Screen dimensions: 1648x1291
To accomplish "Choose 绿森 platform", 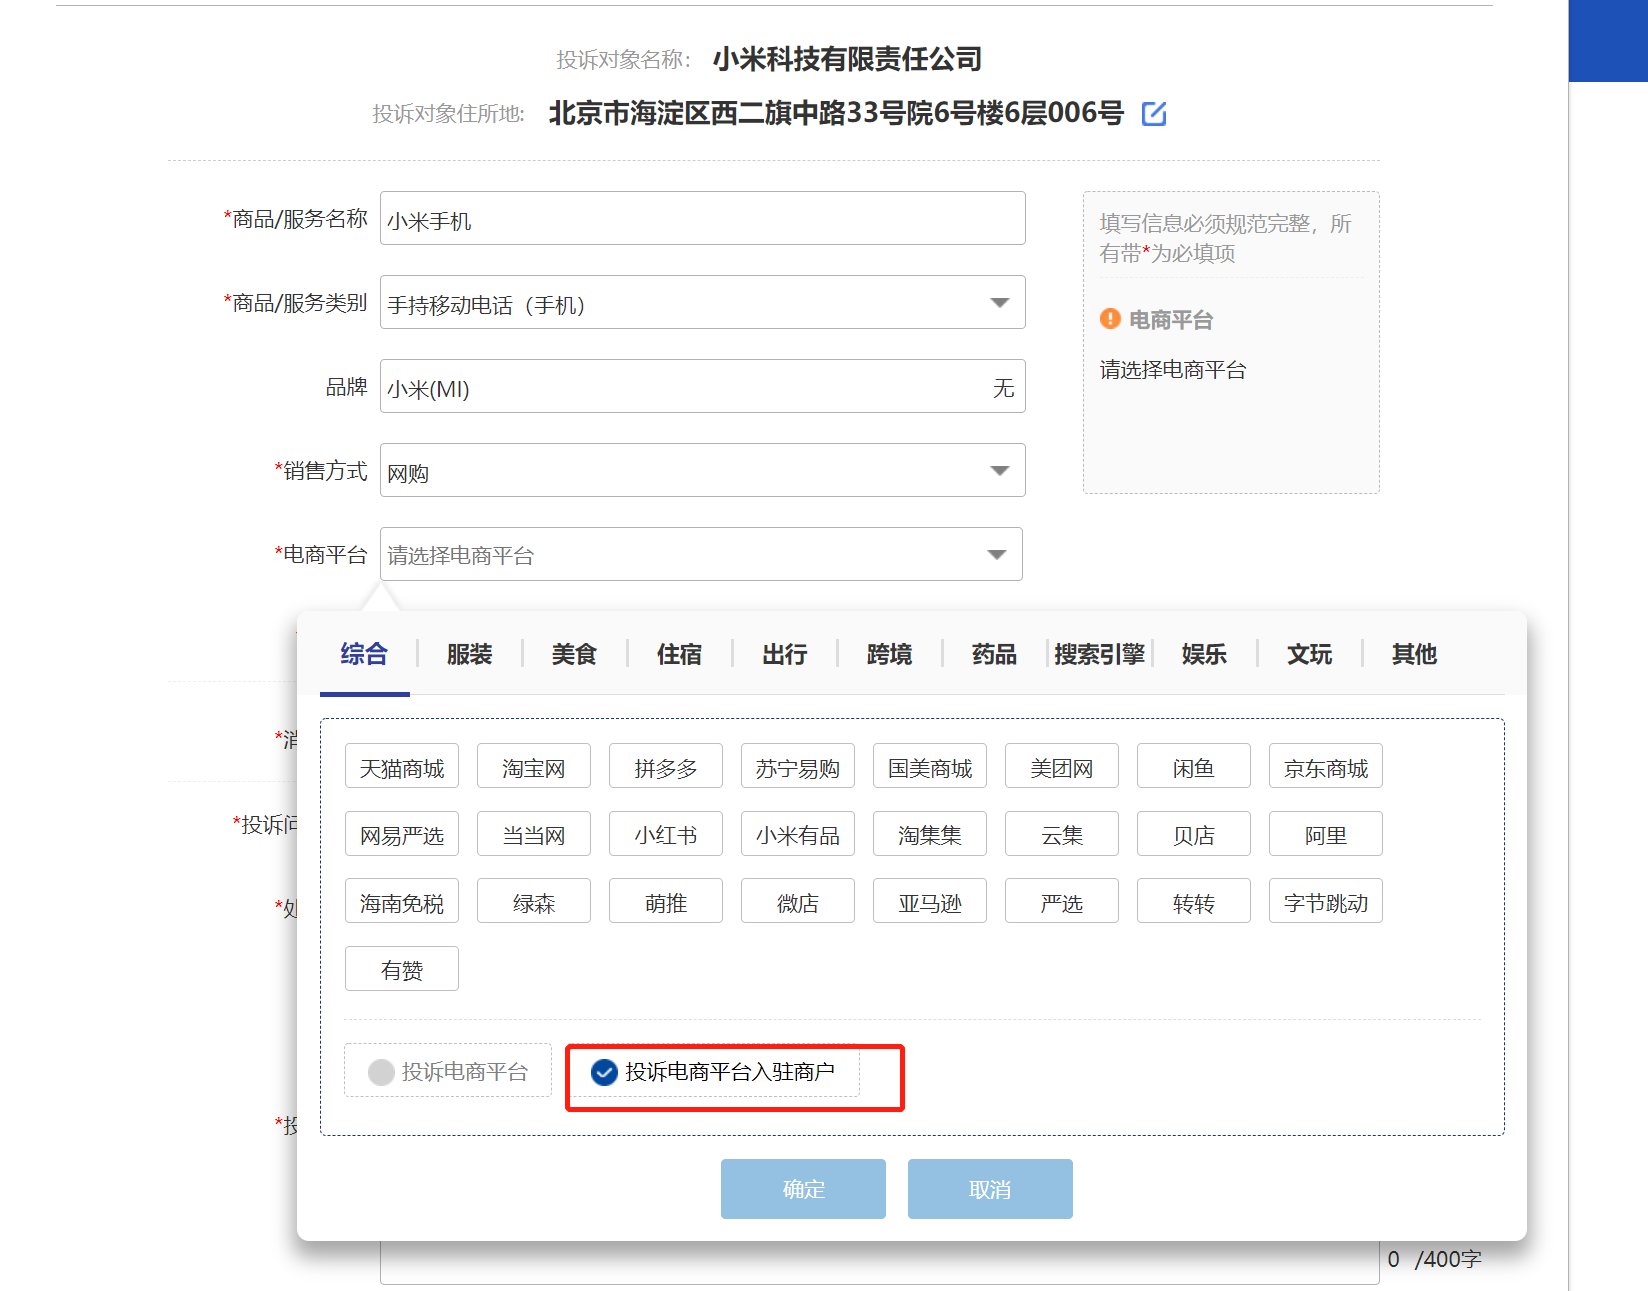I will click(534, 902).
